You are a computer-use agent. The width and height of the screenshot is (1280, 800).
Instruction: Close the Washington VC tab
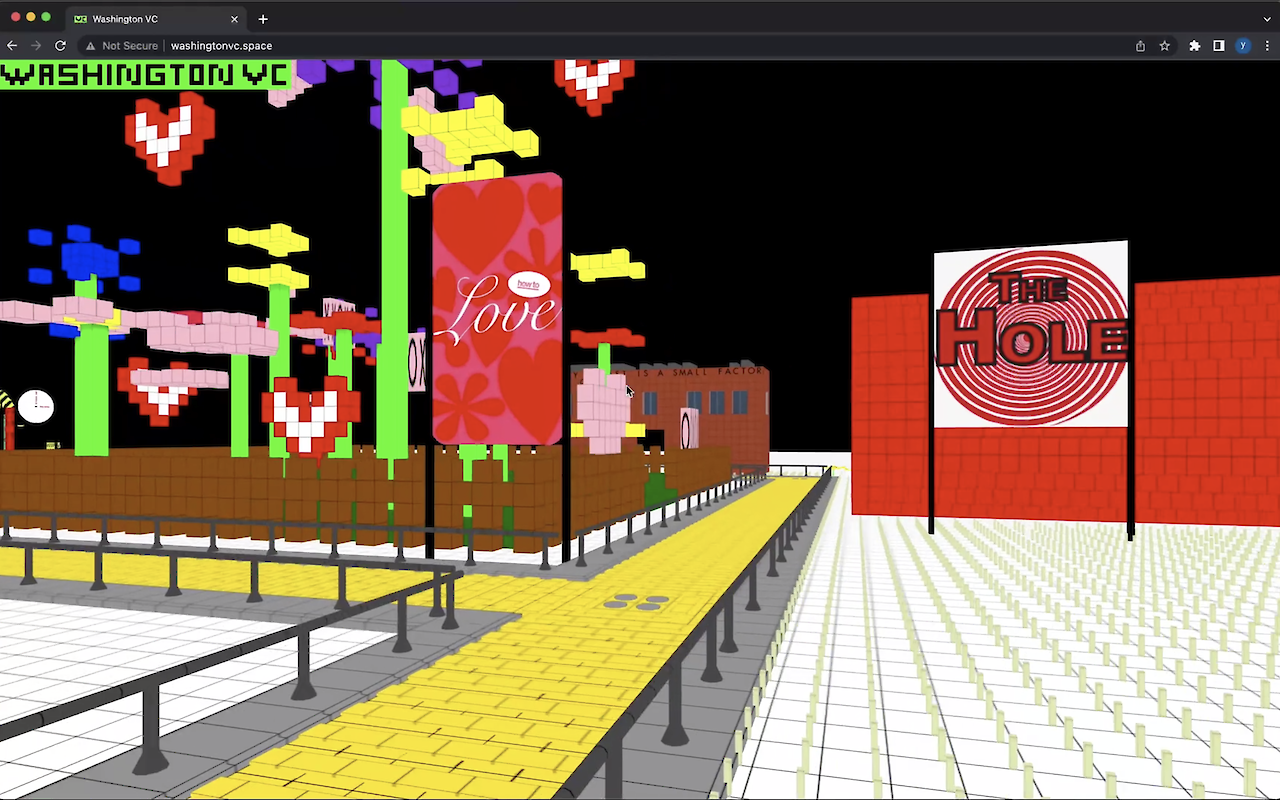pos(235,19)
